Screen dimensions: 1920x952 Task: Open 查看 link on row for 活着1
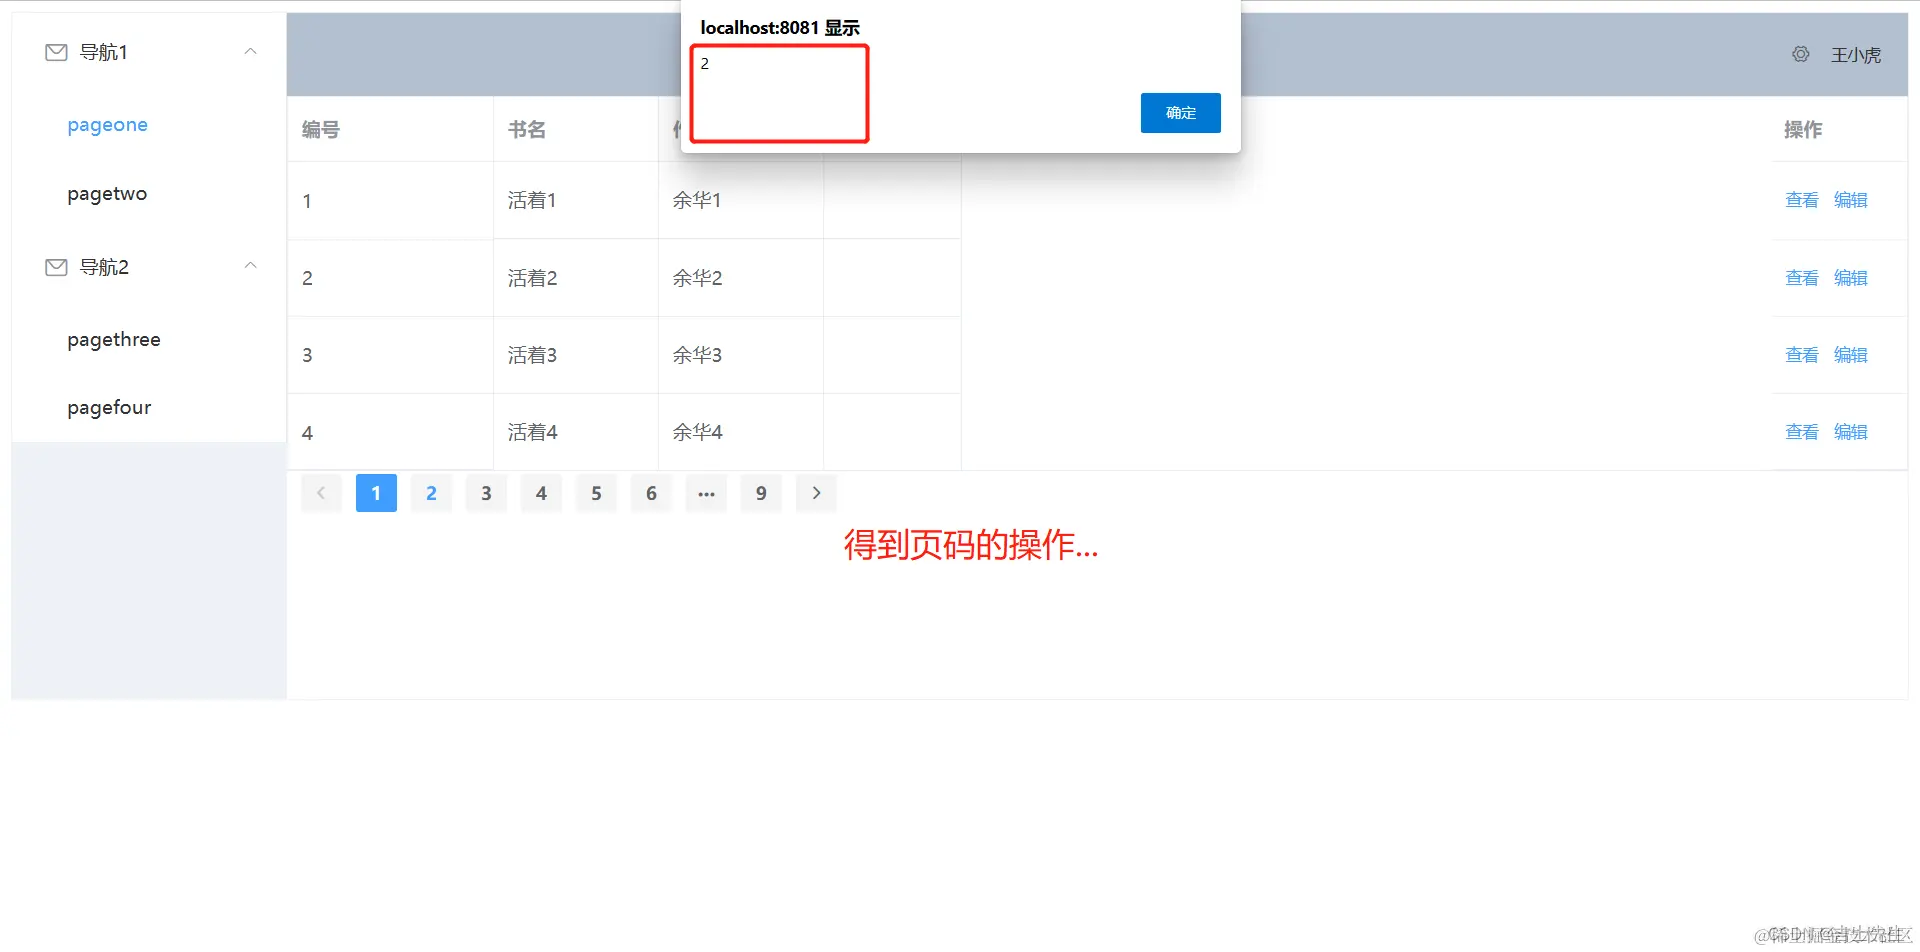[x=1800, y=200]
